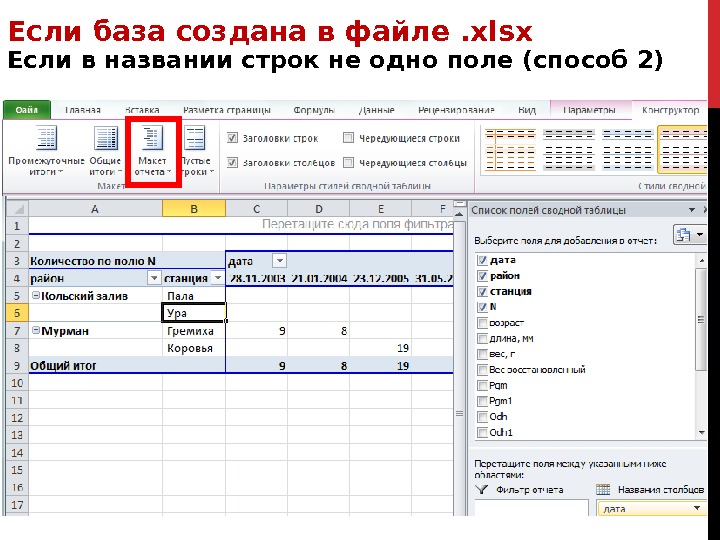Select column C header

pyautogui.click(x=256, y=209)
